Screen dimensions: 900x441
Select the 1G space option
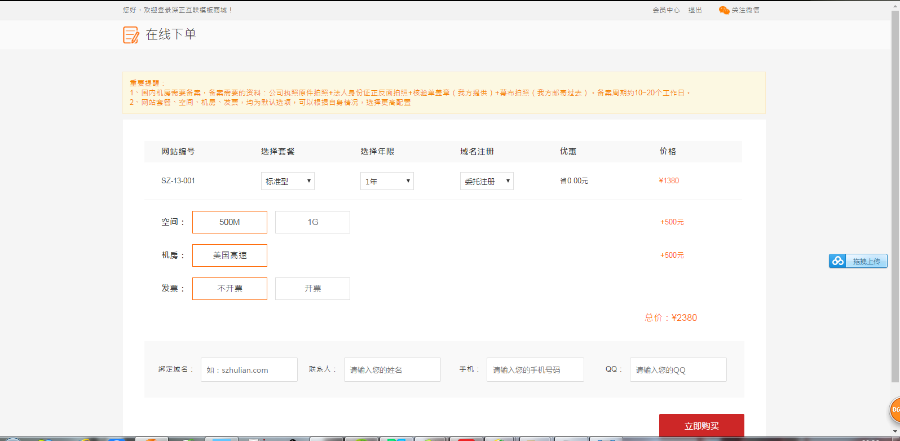click(x=312, y=222)
